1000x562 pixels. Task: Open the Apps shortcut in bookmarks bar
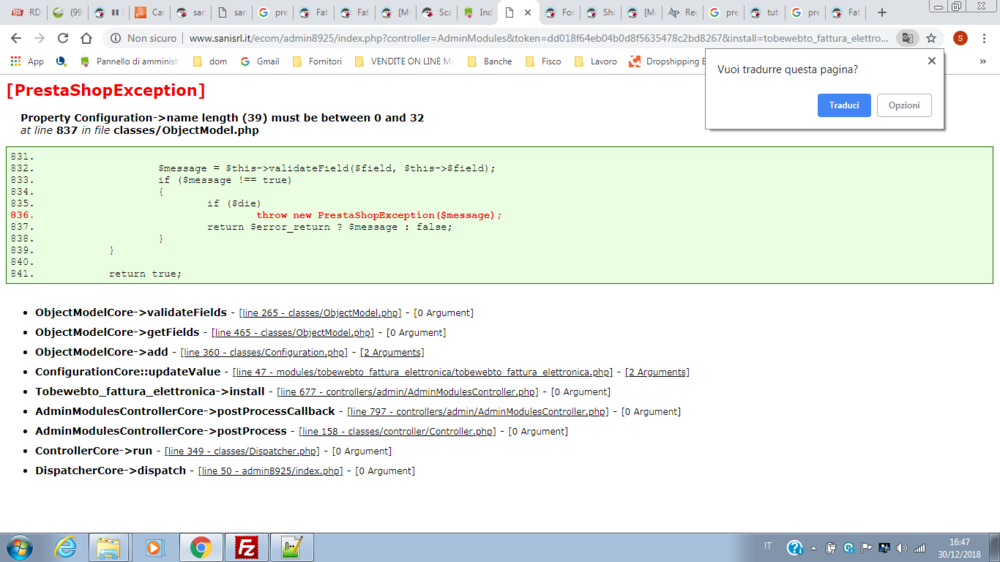(x=27, y=61)
